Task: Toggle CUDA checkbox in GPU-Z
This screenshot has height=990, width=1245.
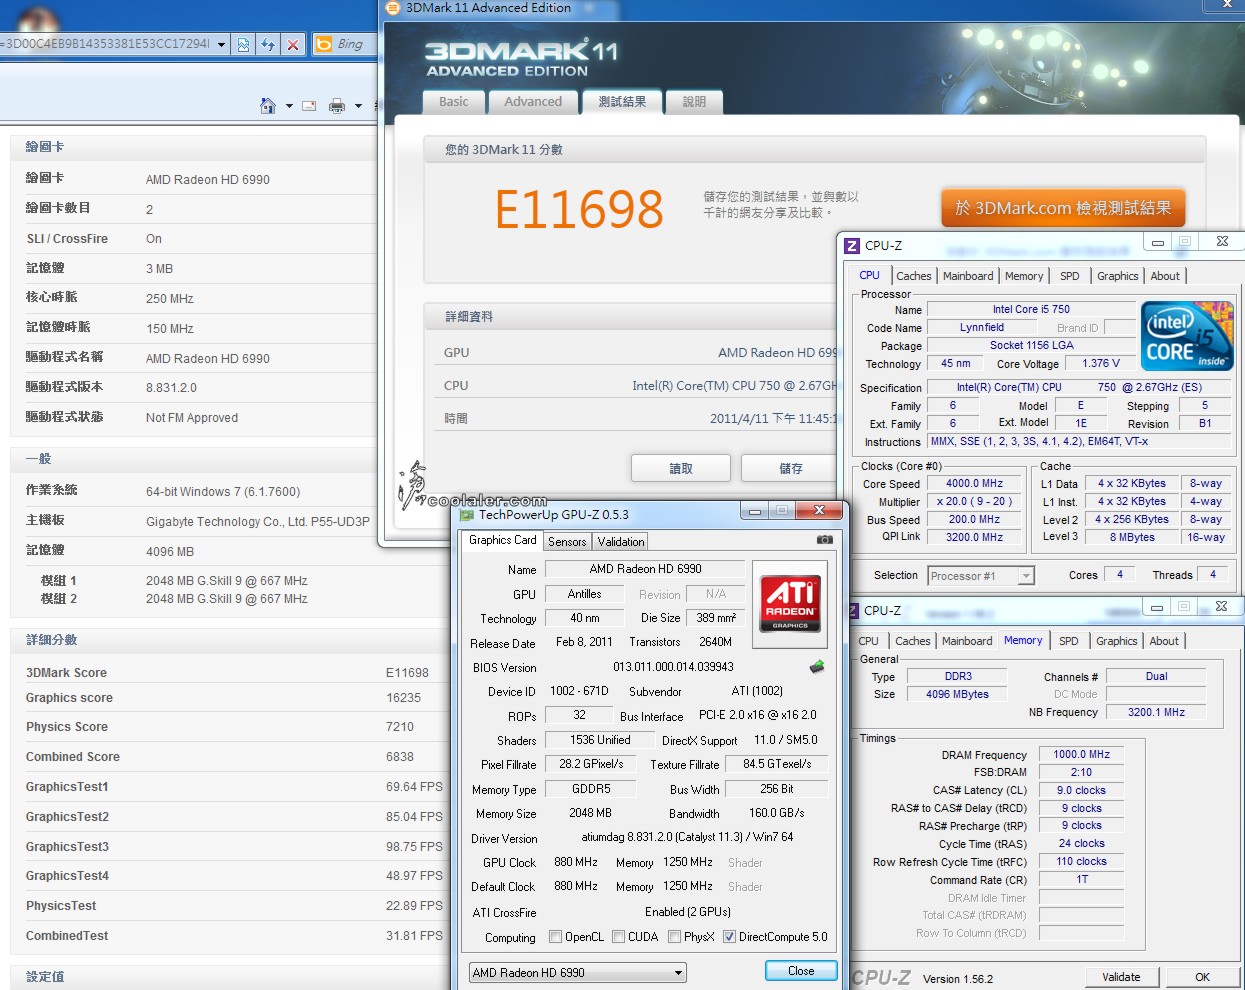Action: point(619,937)
